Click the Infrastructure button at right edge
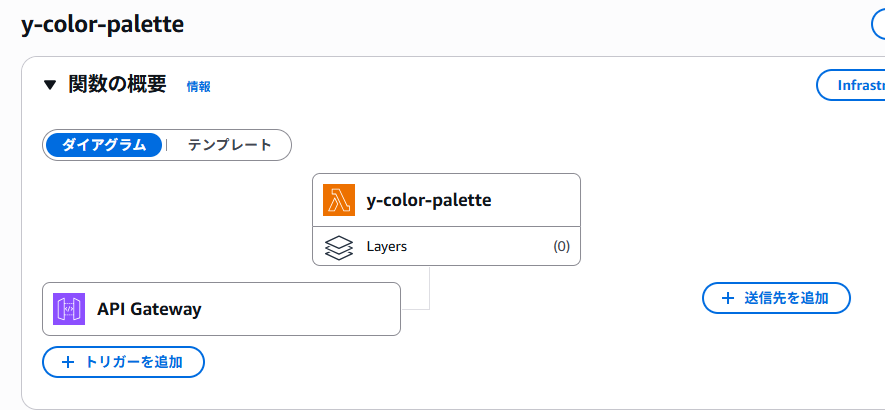Viewport: 885px width, 410px height. pyautogui.click(x=851, y=85)
